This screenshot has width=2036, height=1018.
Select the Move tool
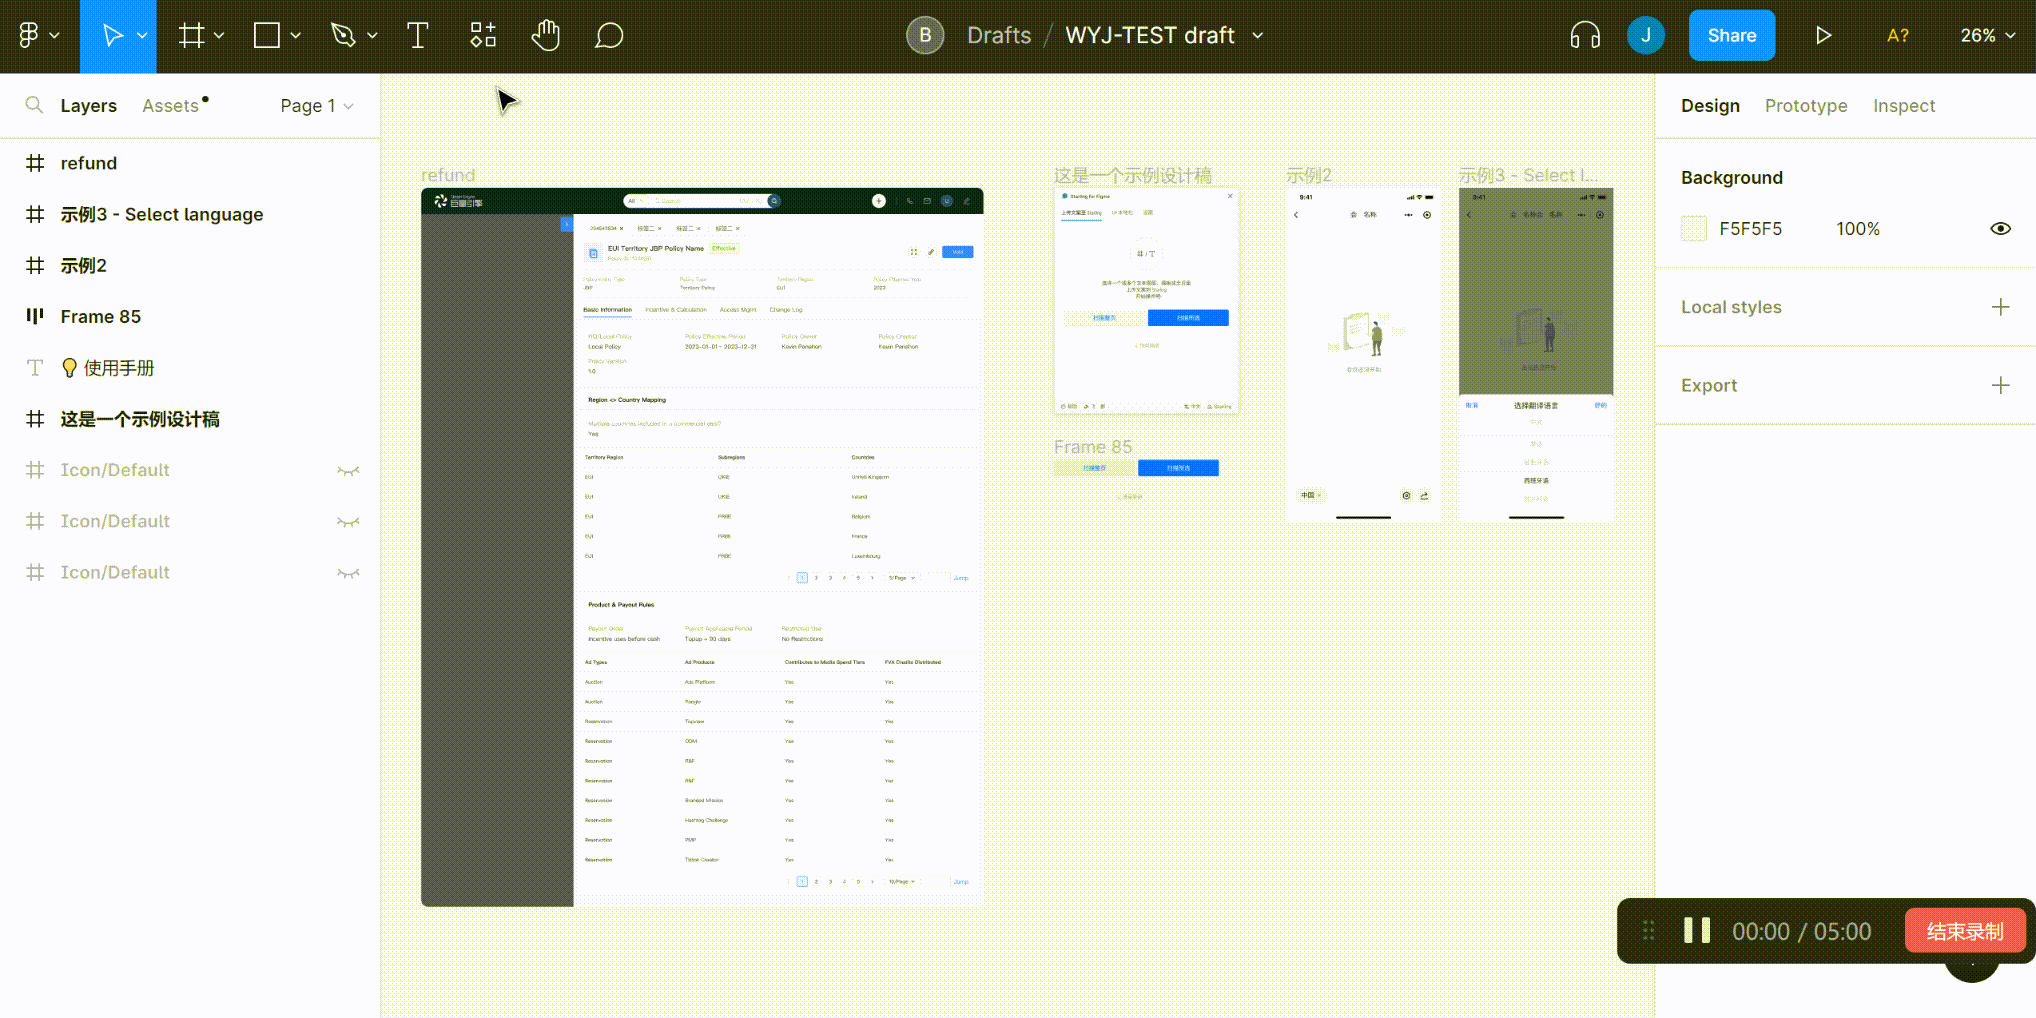click(112, 36)
